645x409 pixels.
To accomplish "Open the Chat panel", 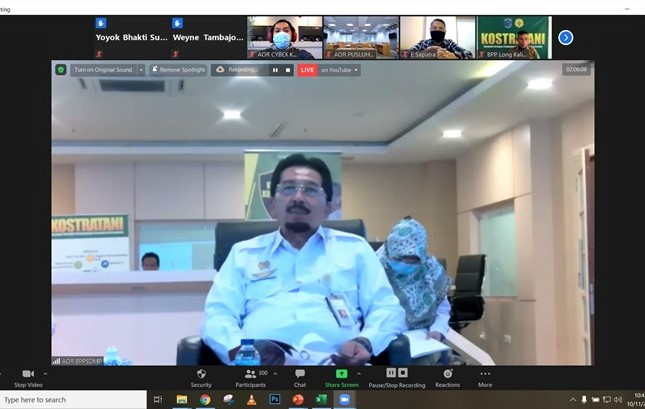I will [300, 378].
